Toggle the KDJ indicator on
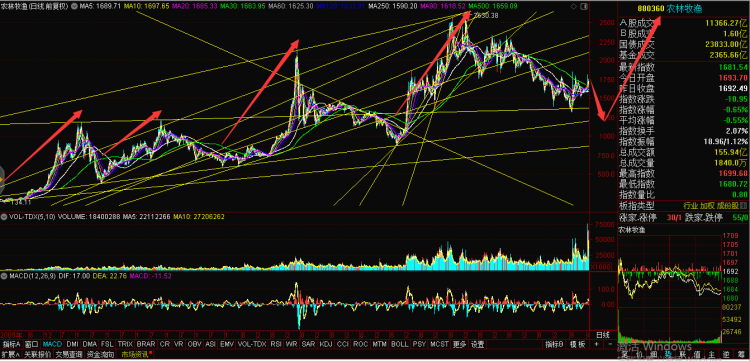Viewport: 750px width, 361px height. tap(326, 344)
